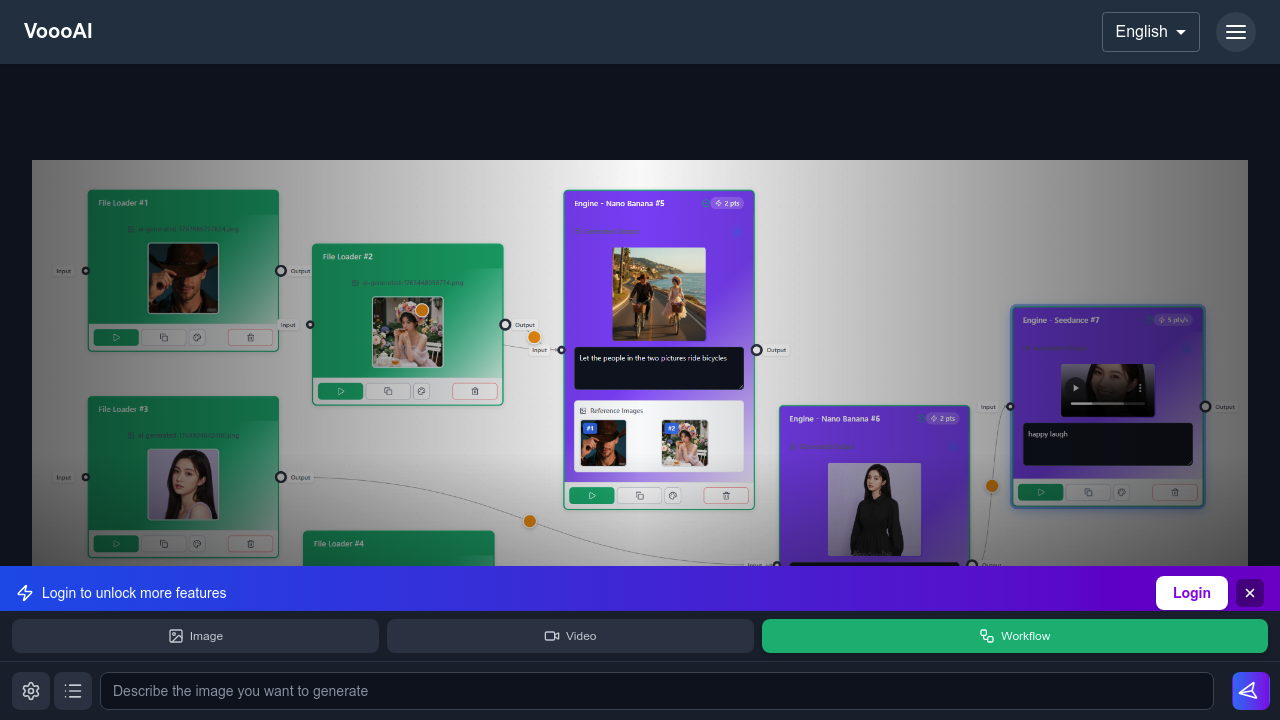This screenshot has height=720, width=1280.
Task: Switch to the Video tab
Action: pyautogui.click(x=570, y=635)
